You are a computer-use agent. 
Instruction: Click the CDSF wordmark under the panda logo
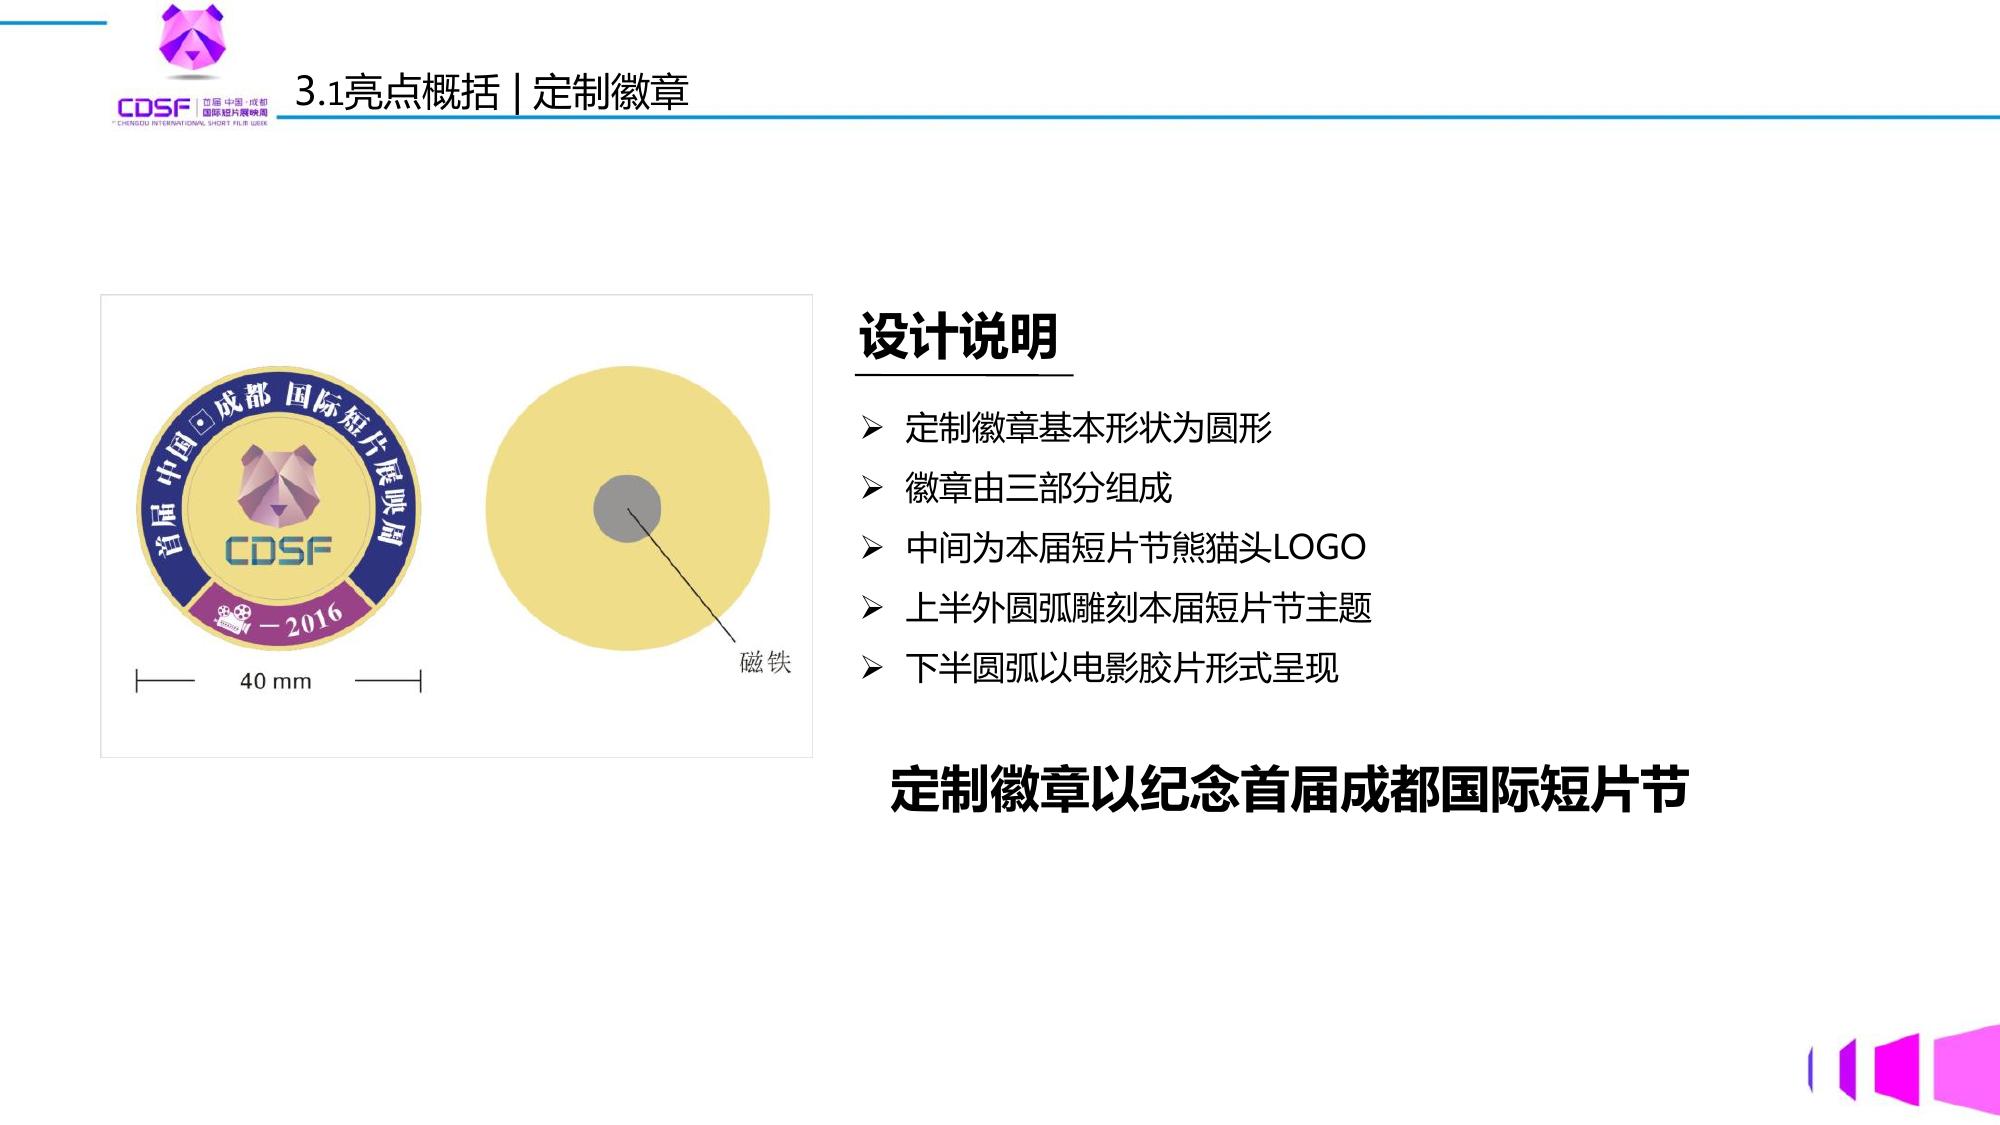click(153, 108)
